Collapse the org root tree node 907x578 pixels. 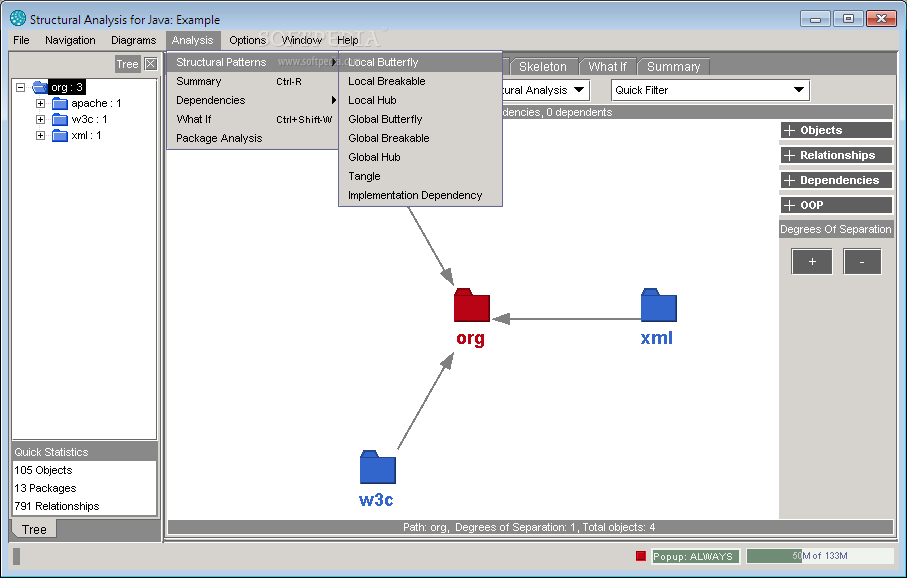click(20, 87)
